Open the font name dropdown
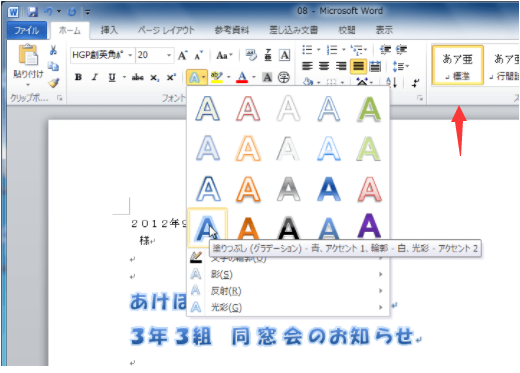520x373 pixels. pos(130,55)
